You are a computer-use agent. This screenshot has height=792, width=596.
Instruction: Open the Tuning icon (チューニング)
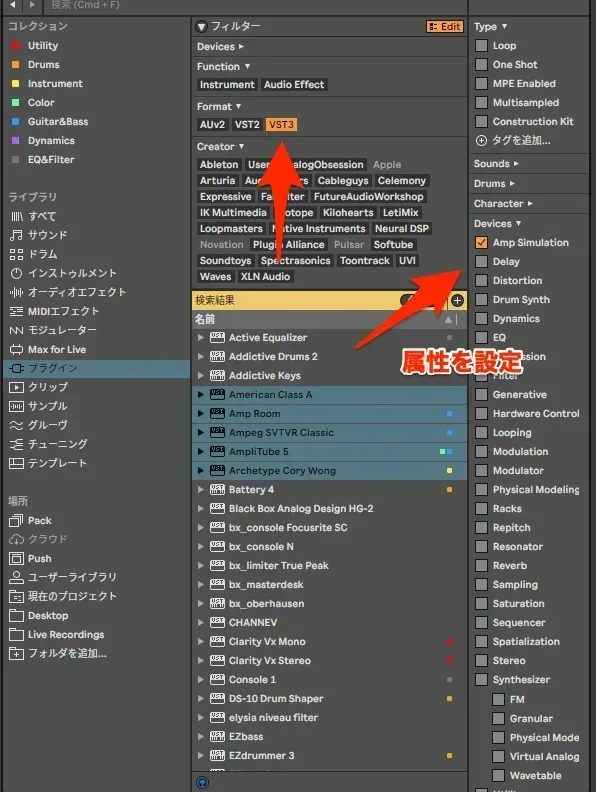(16, 444)
